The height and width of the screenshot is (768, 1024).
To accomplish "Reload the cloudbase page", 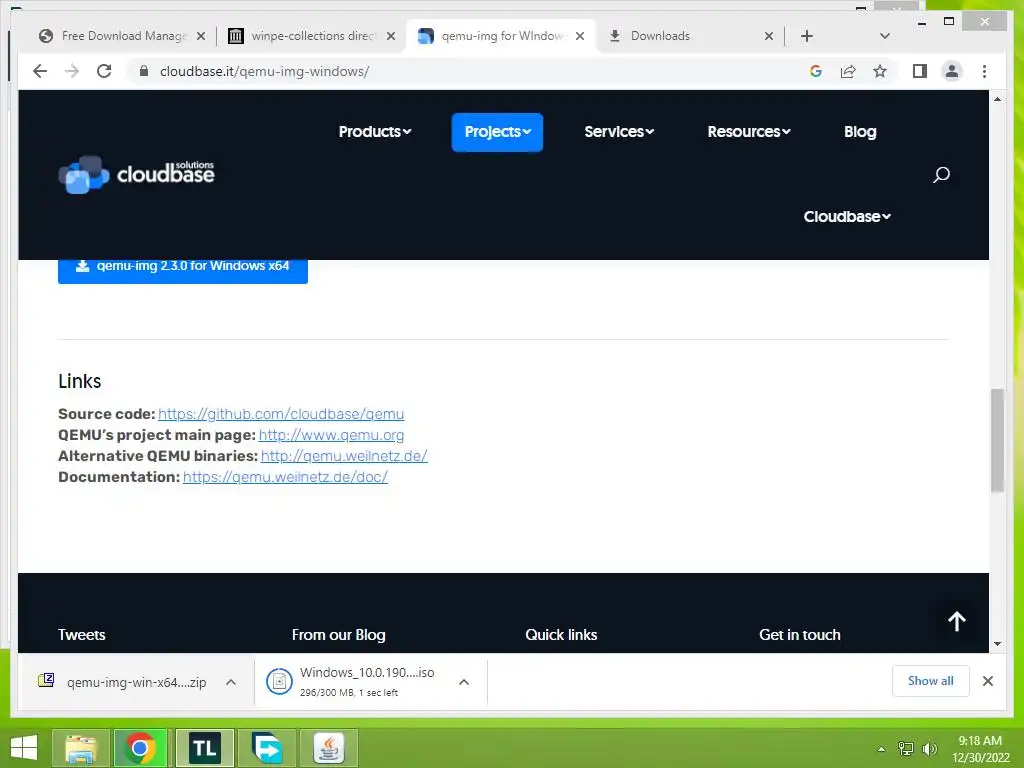I will 104,71.
